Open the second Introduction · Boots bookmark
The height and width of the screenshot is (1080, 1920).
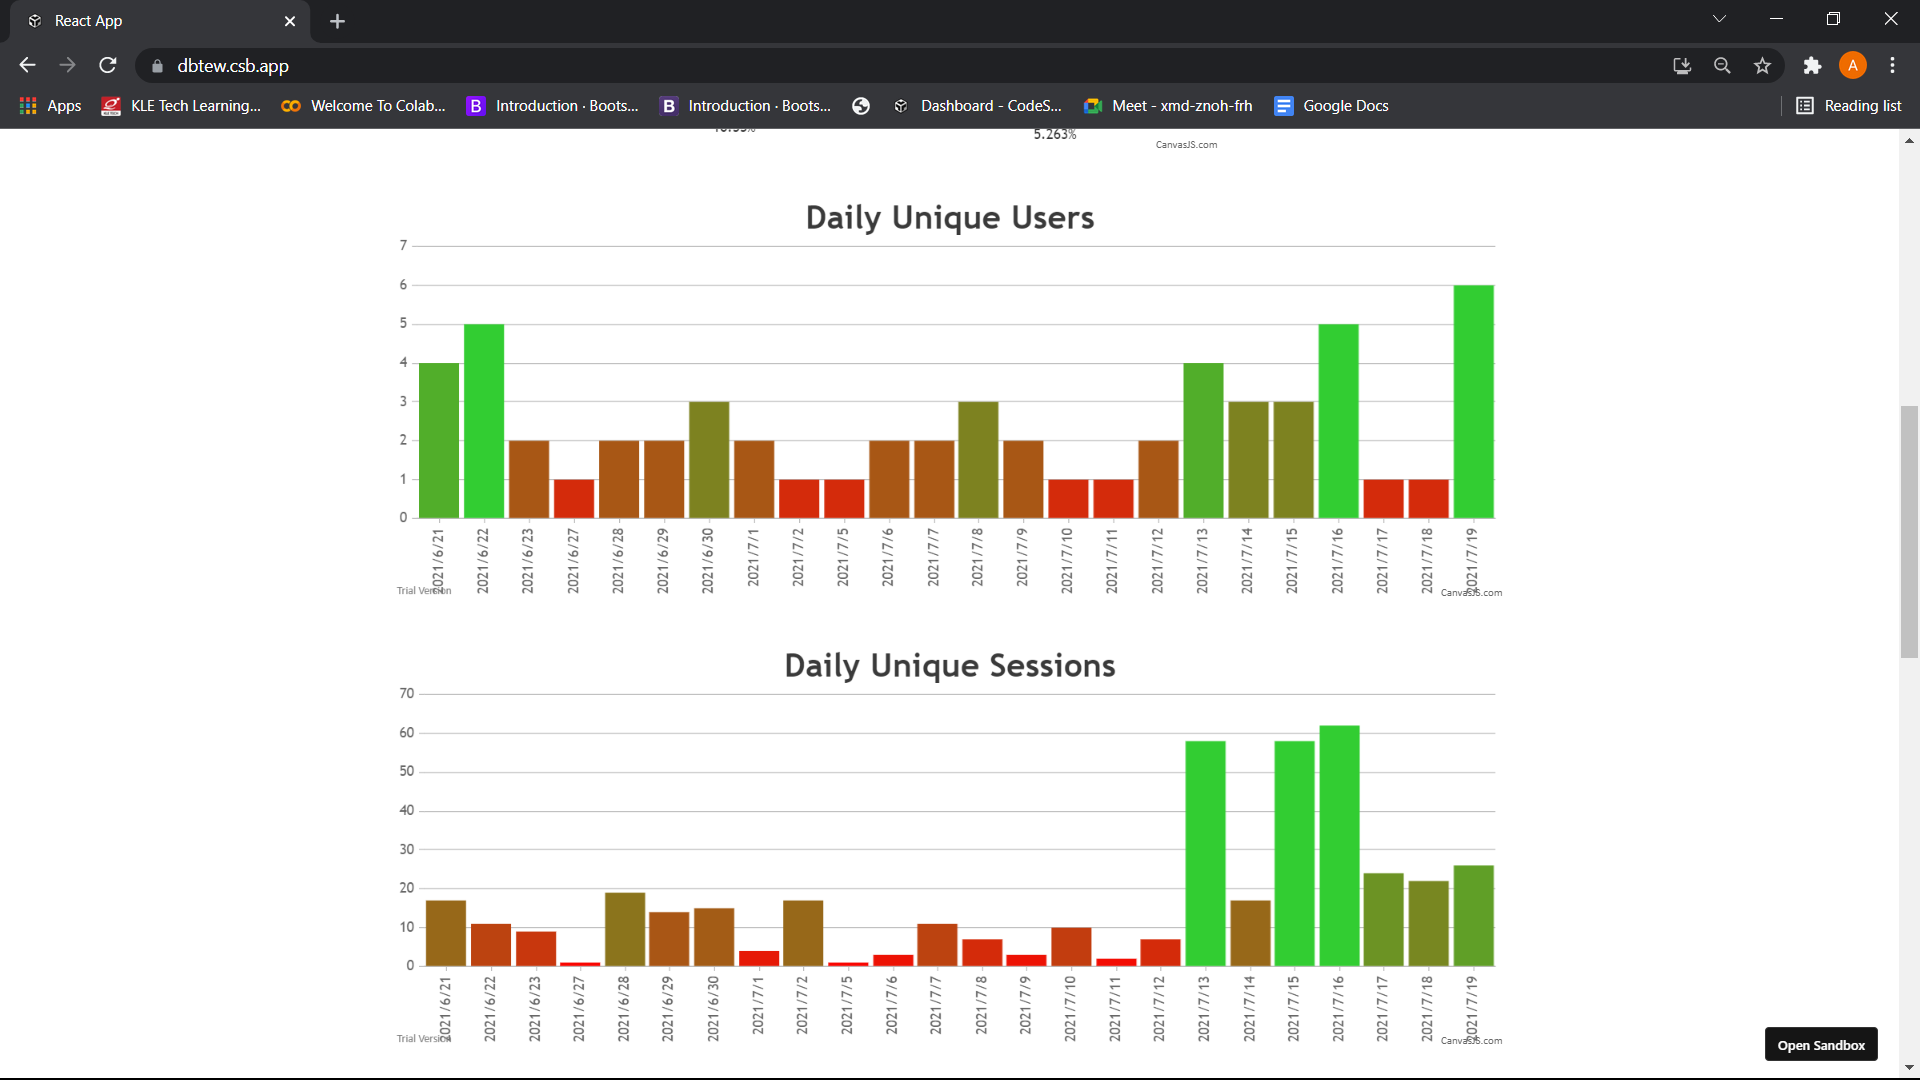click(x=745, y=106)
